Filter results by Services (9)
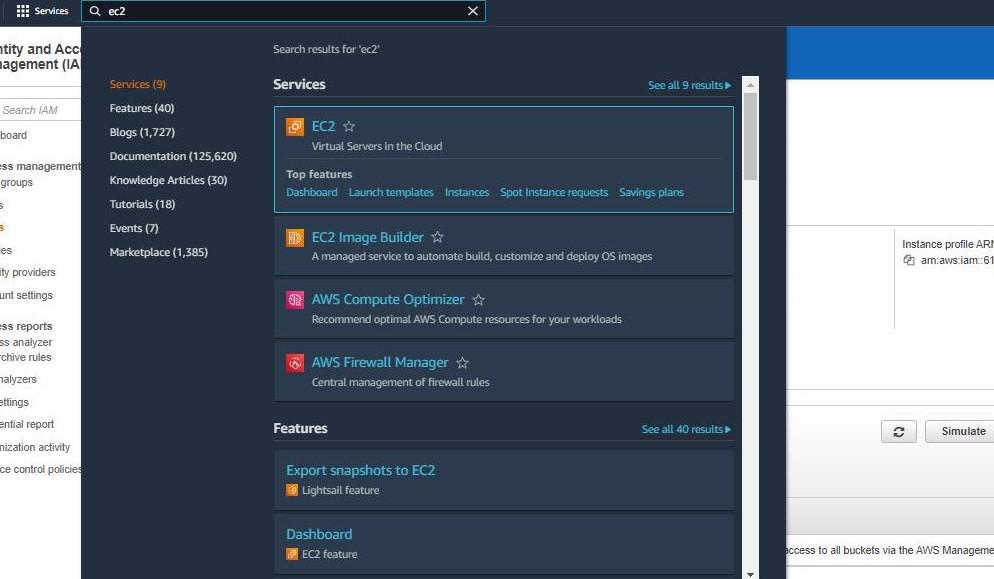Screen dimensions: 994x579 138,84
